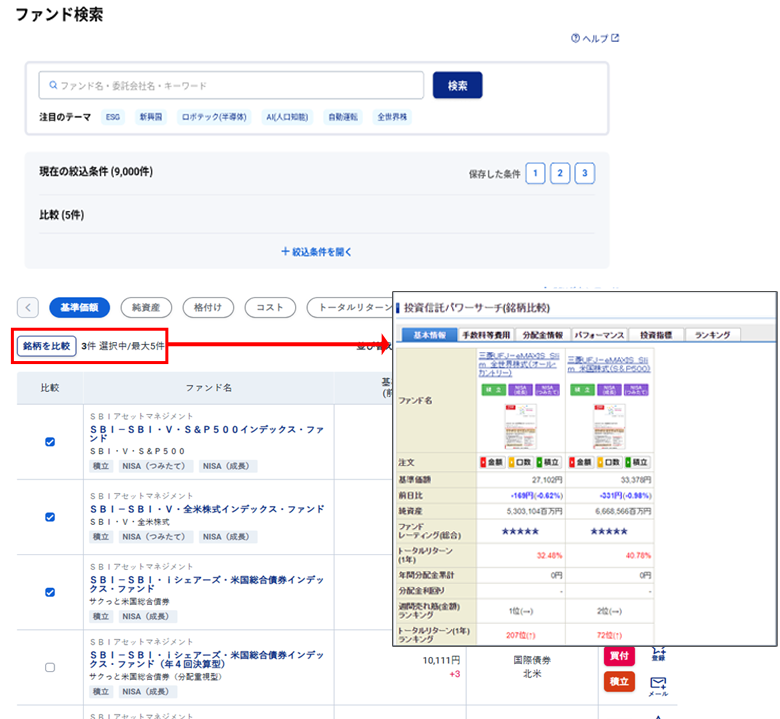Image resolution: width=780 pixels, height=719 pixels.
Task: Click the 登録 star register icon
Action: coord(658,654)
